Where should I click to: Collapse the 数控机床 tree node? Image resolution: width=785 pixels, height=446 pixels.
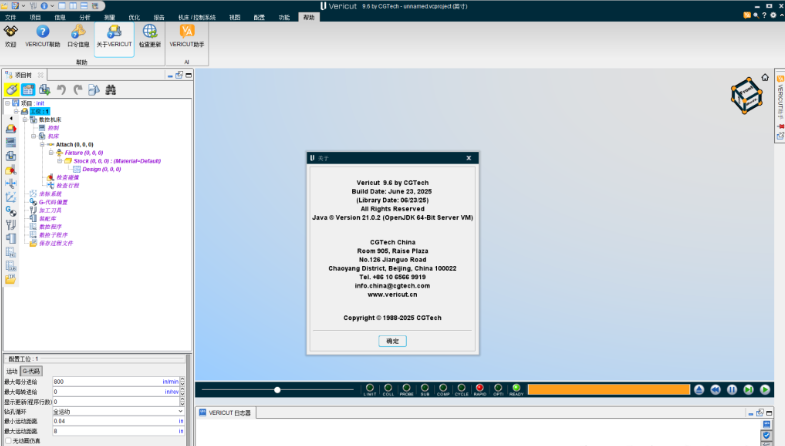[24, 119]
